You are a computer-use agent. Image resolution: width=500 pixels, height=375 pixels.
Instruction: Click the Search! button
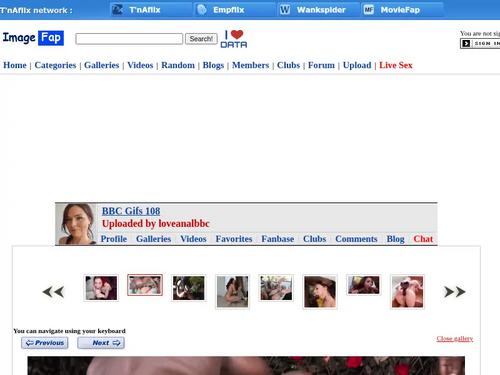click(x=201, y=39)
